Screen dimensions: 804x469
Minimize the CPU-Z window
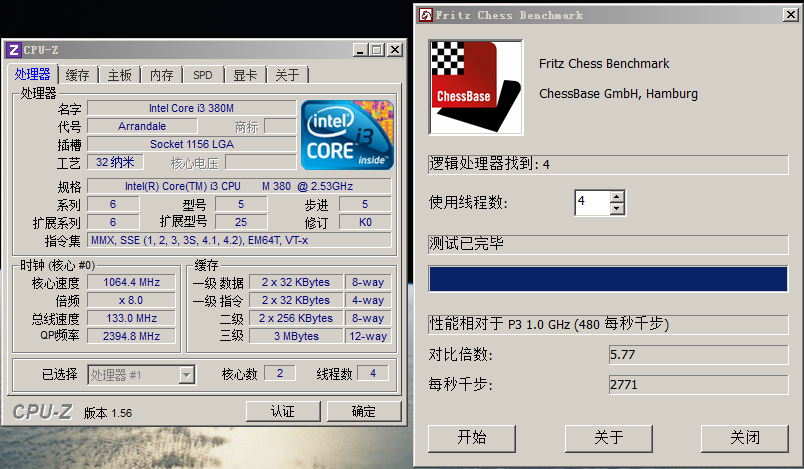pos(360,50)
